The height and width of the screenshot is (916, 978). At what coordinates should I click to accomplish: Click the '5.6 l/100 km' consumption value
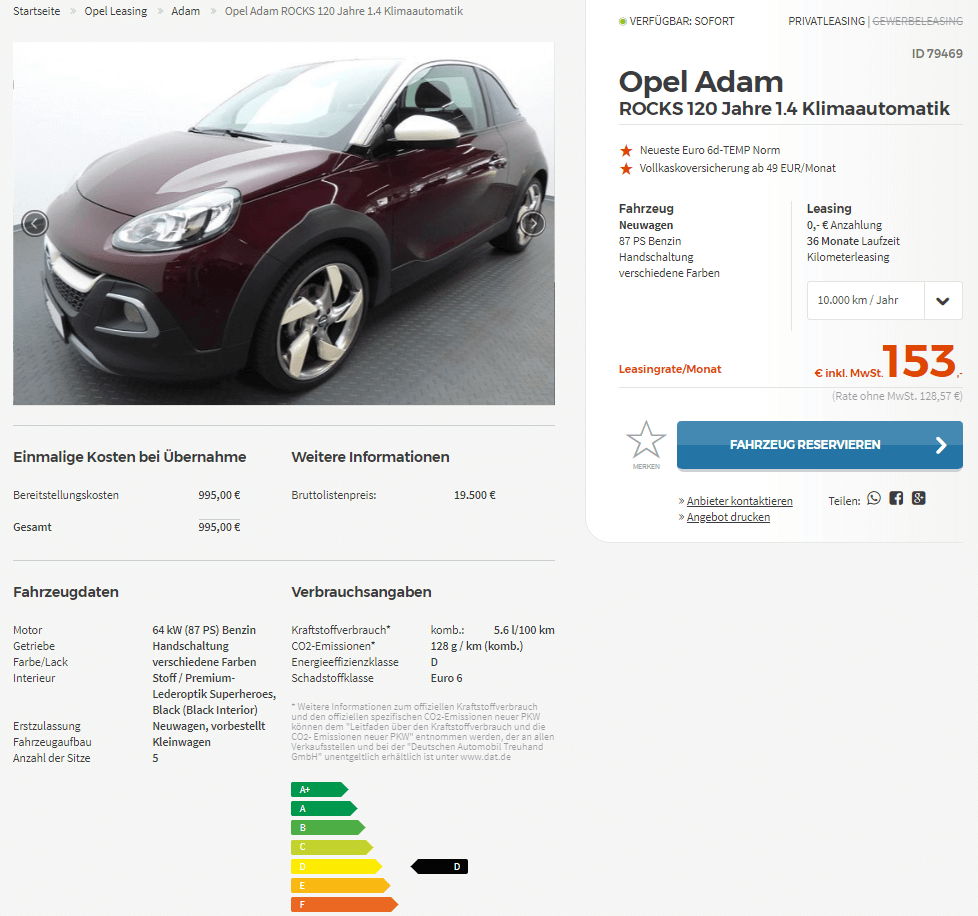[x=524, y=630]
